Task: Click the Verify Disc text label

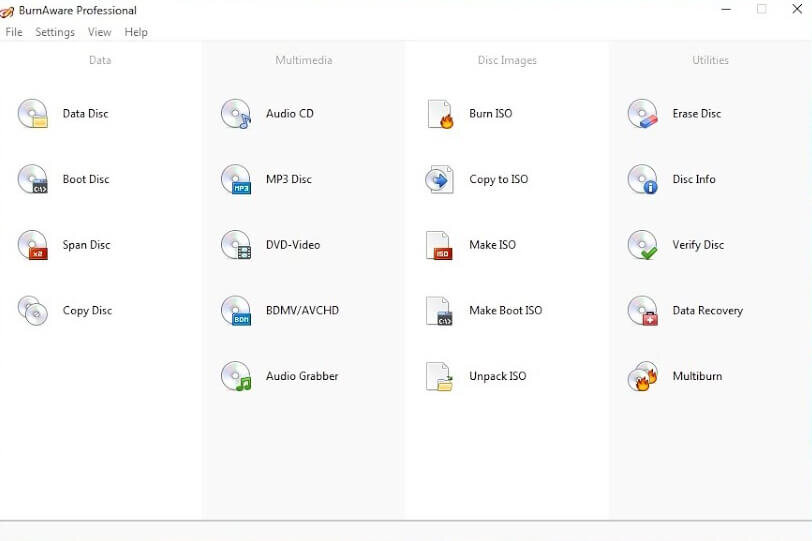Action: coord(698,245)
